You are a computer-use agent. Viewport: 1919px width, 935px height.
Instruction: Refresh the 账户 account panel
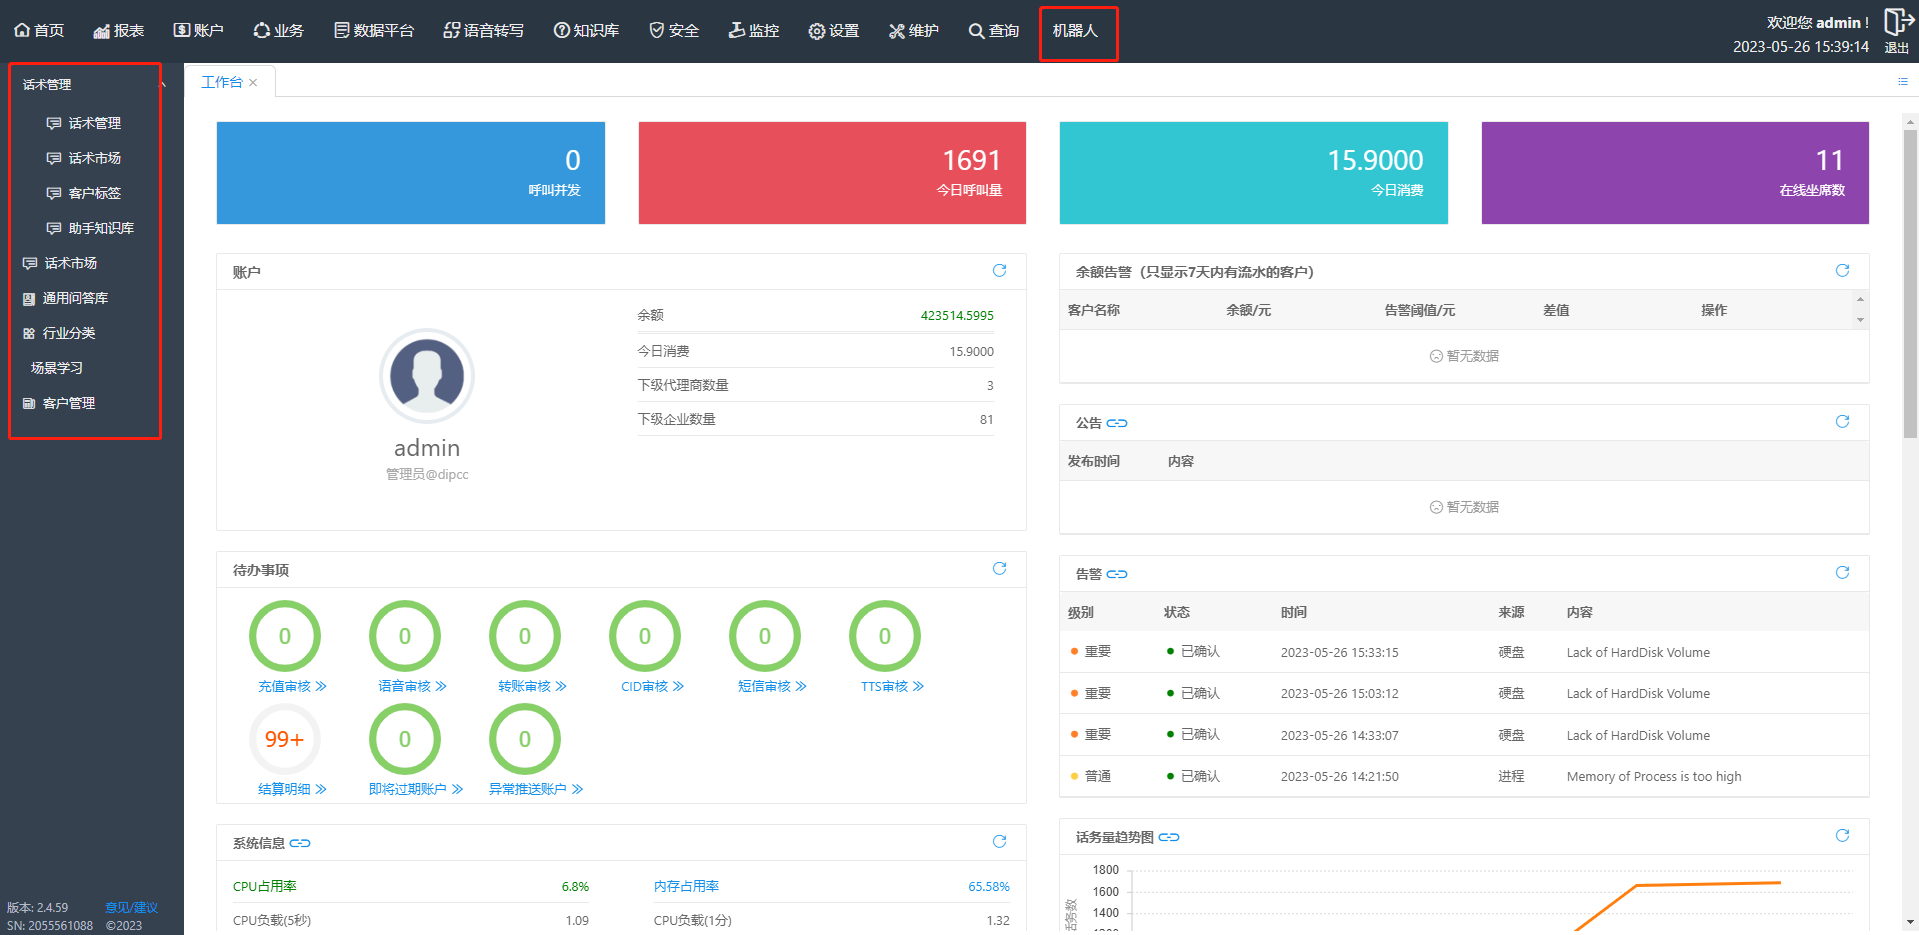[x=998, y=271]
